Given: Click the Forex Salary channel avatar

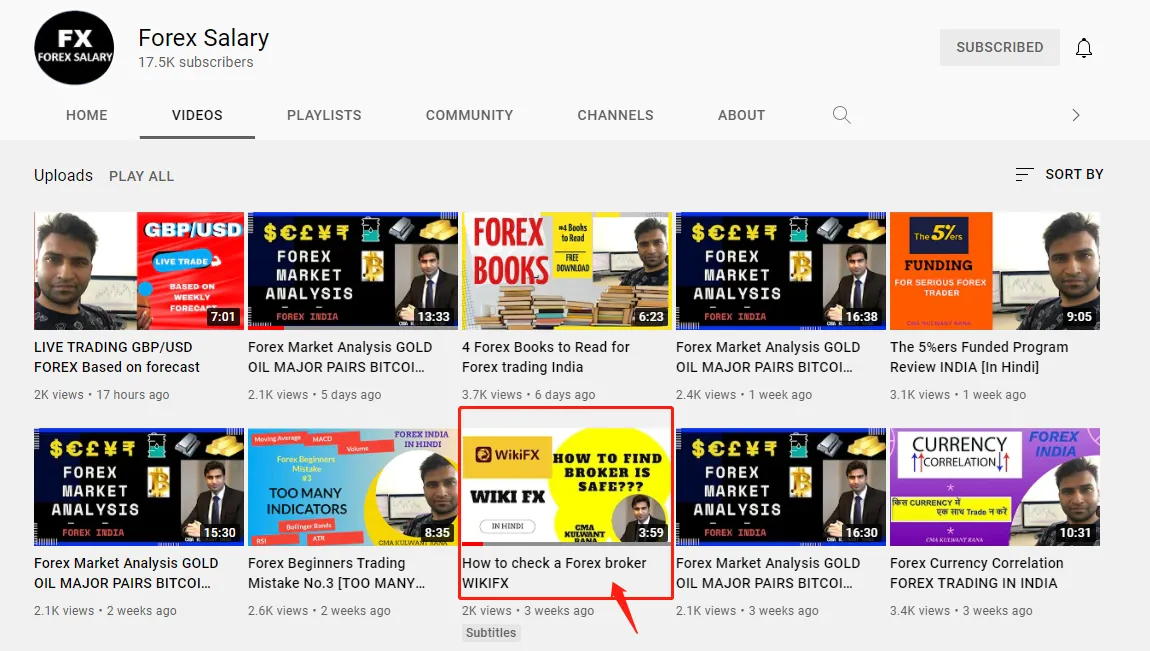Looking at the screenshot, I should click(74, 48).
